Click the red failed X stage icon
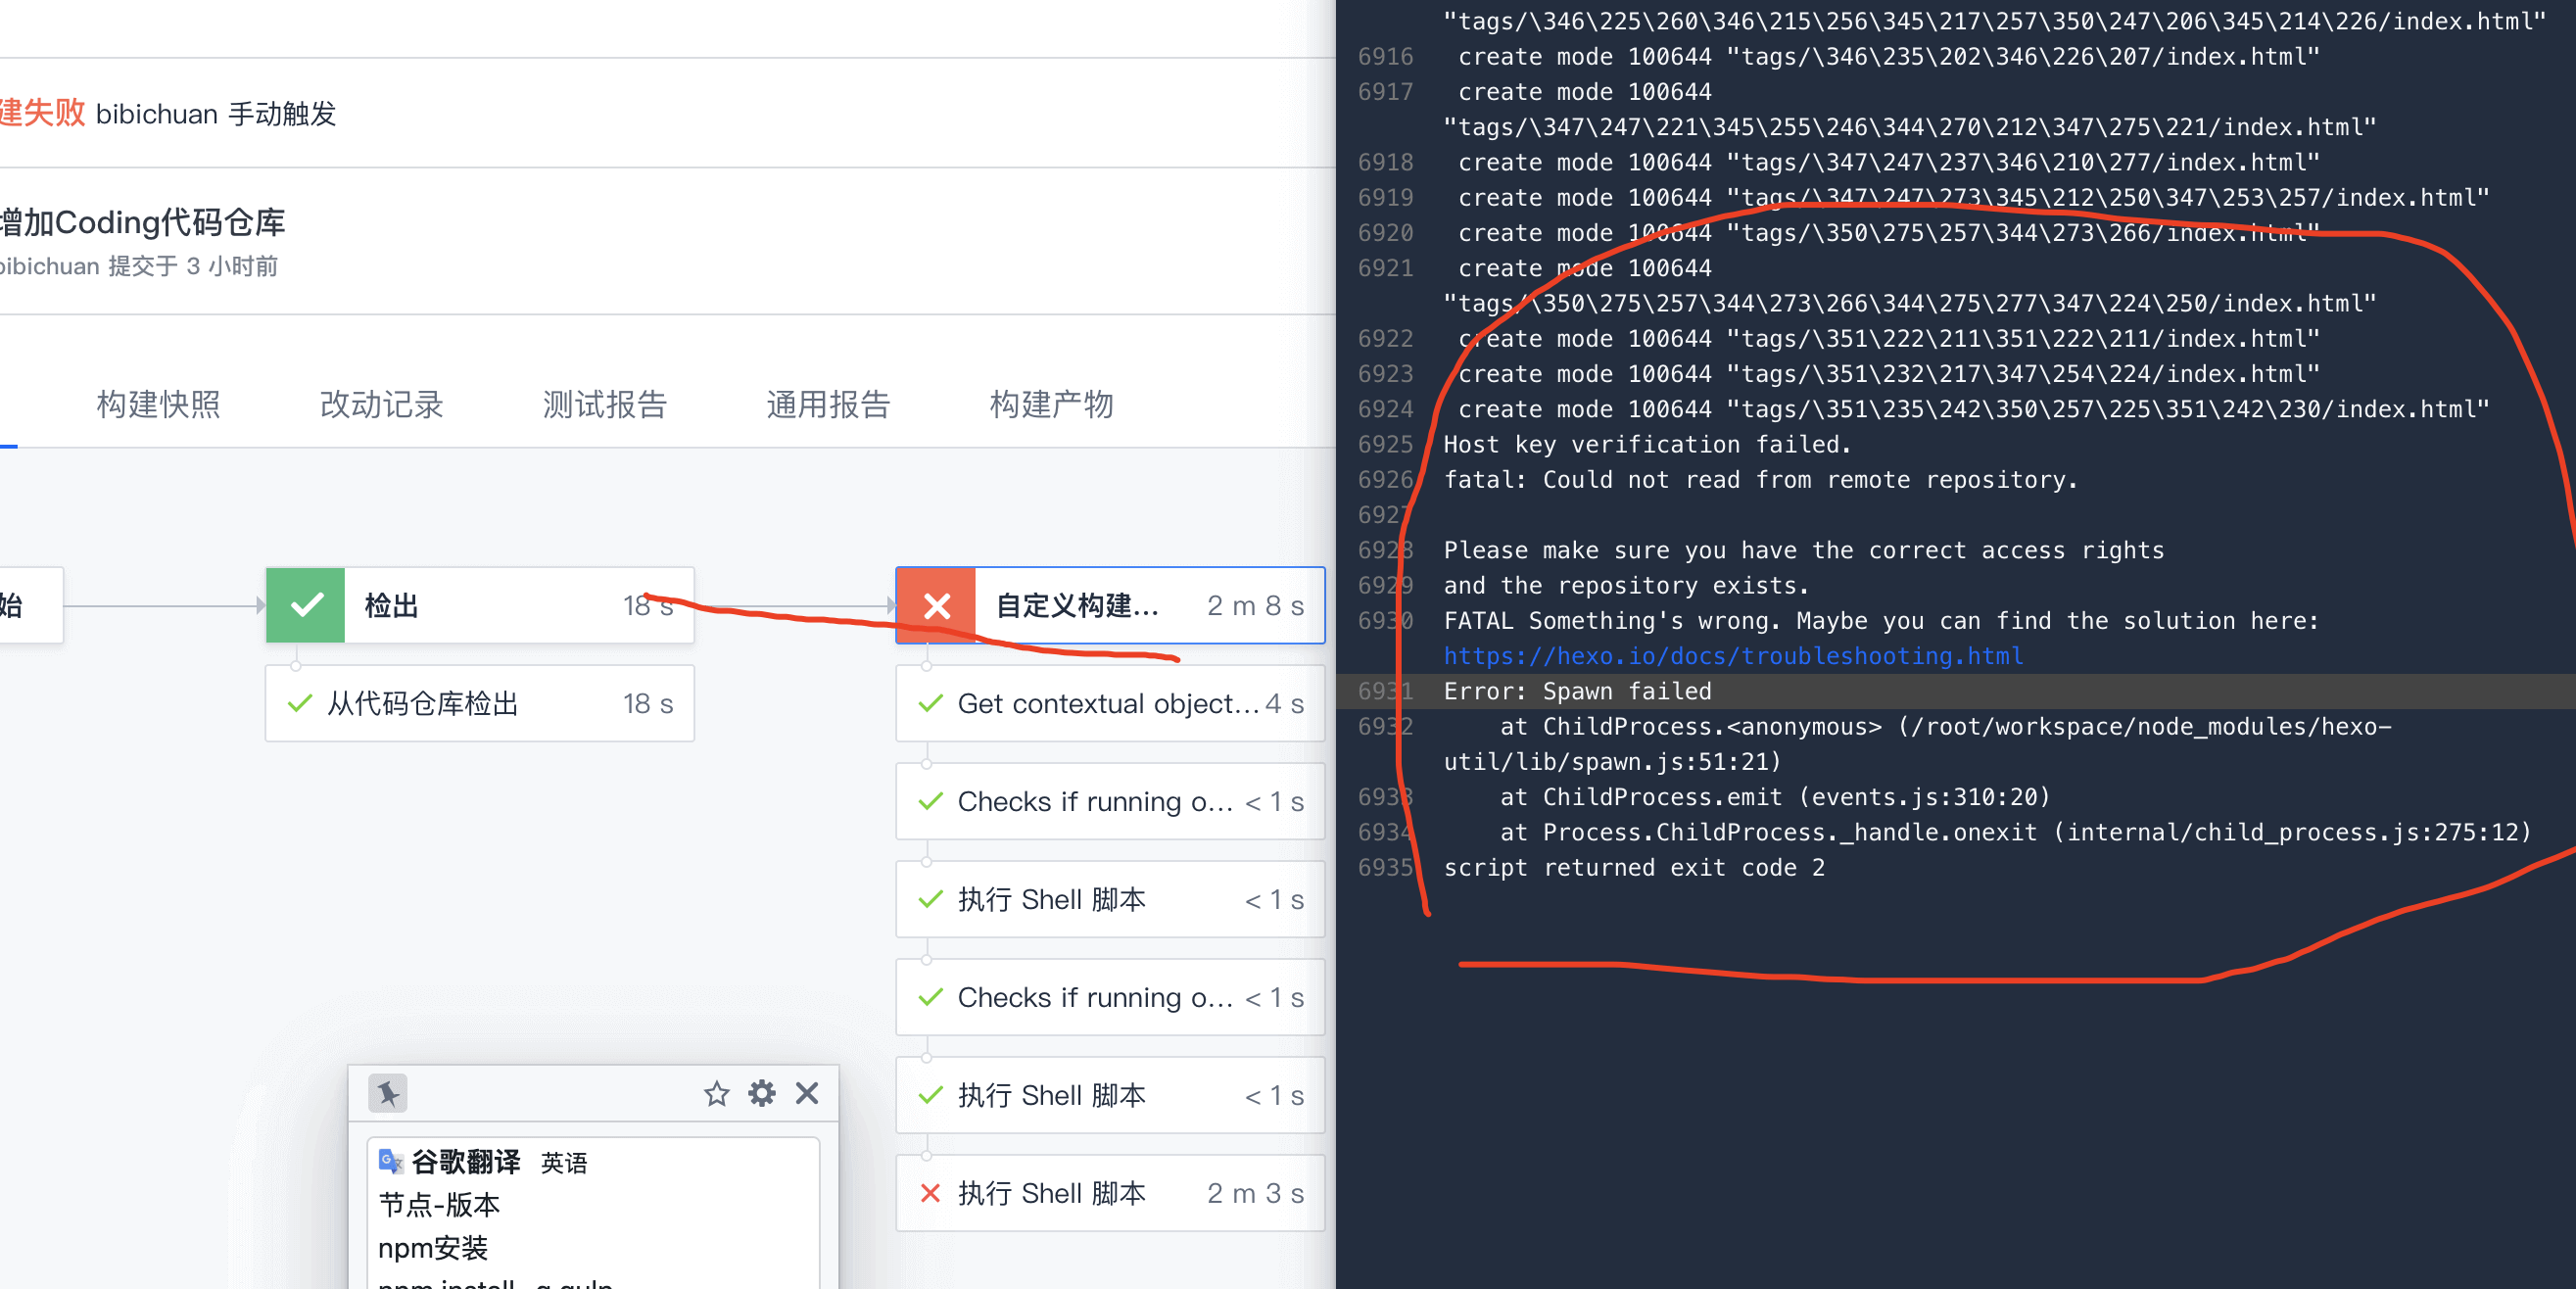The height and width of the screenshot is (1289, 2576). [936, 606]
